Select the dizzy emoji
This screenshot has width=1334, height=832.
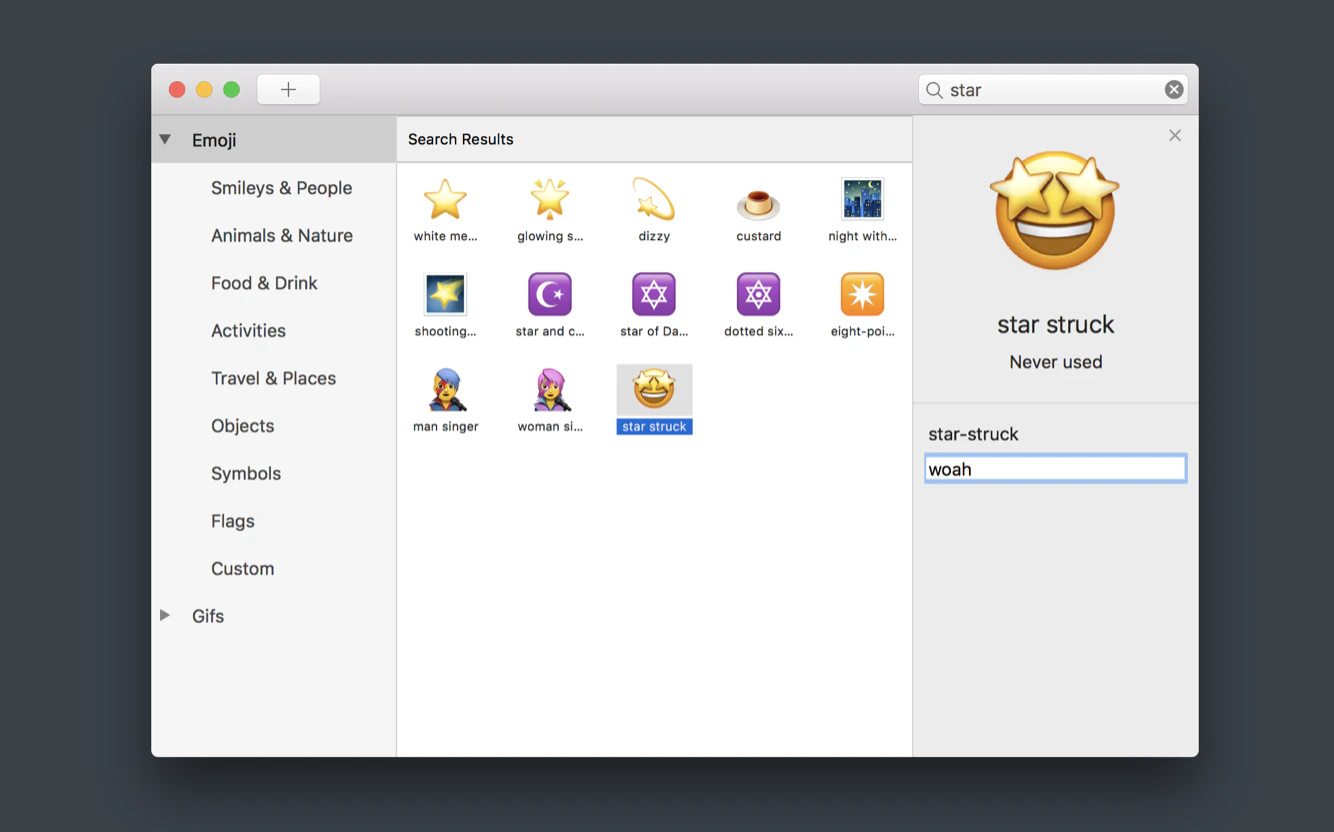pos(654,200)
